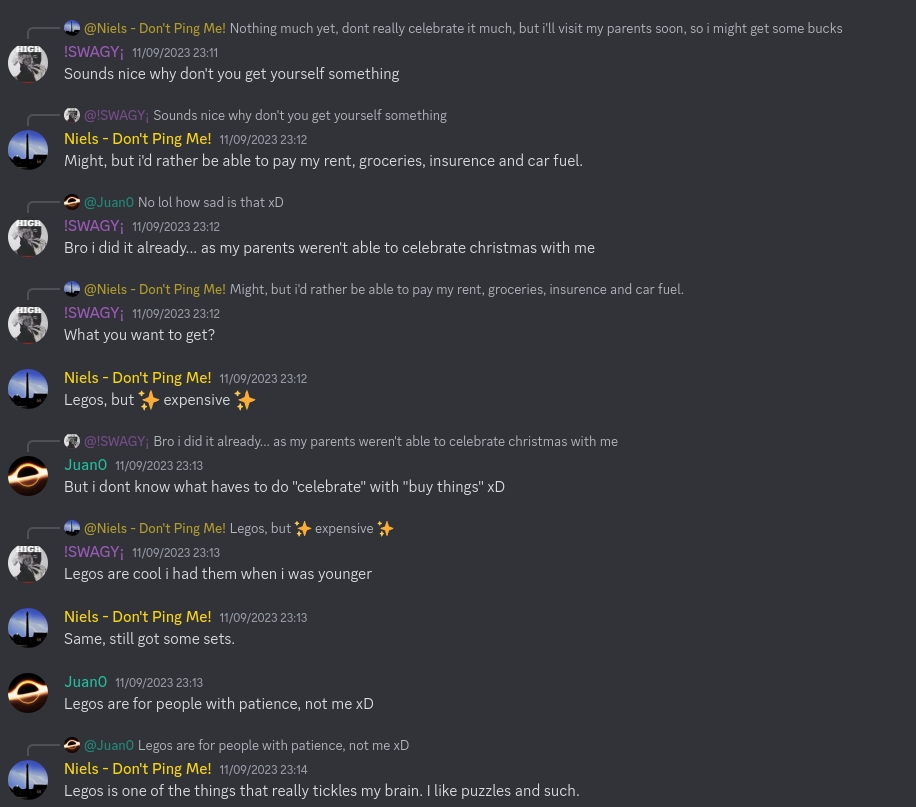Click Juan0's avatar next to celebrate with buy things message
Viewport: 916px width, 807px height.
(x=27, y=476)
